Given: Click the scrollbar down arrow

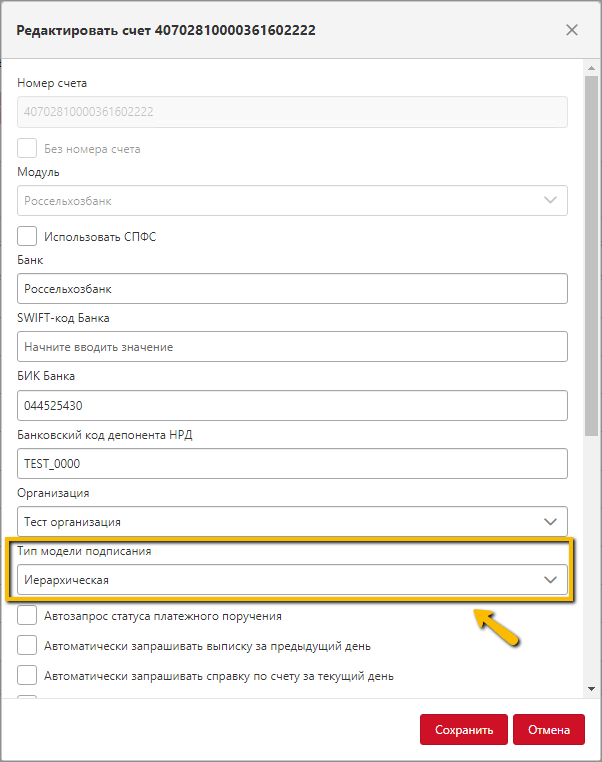Looking at the screenshot, I should coord(591,689).
